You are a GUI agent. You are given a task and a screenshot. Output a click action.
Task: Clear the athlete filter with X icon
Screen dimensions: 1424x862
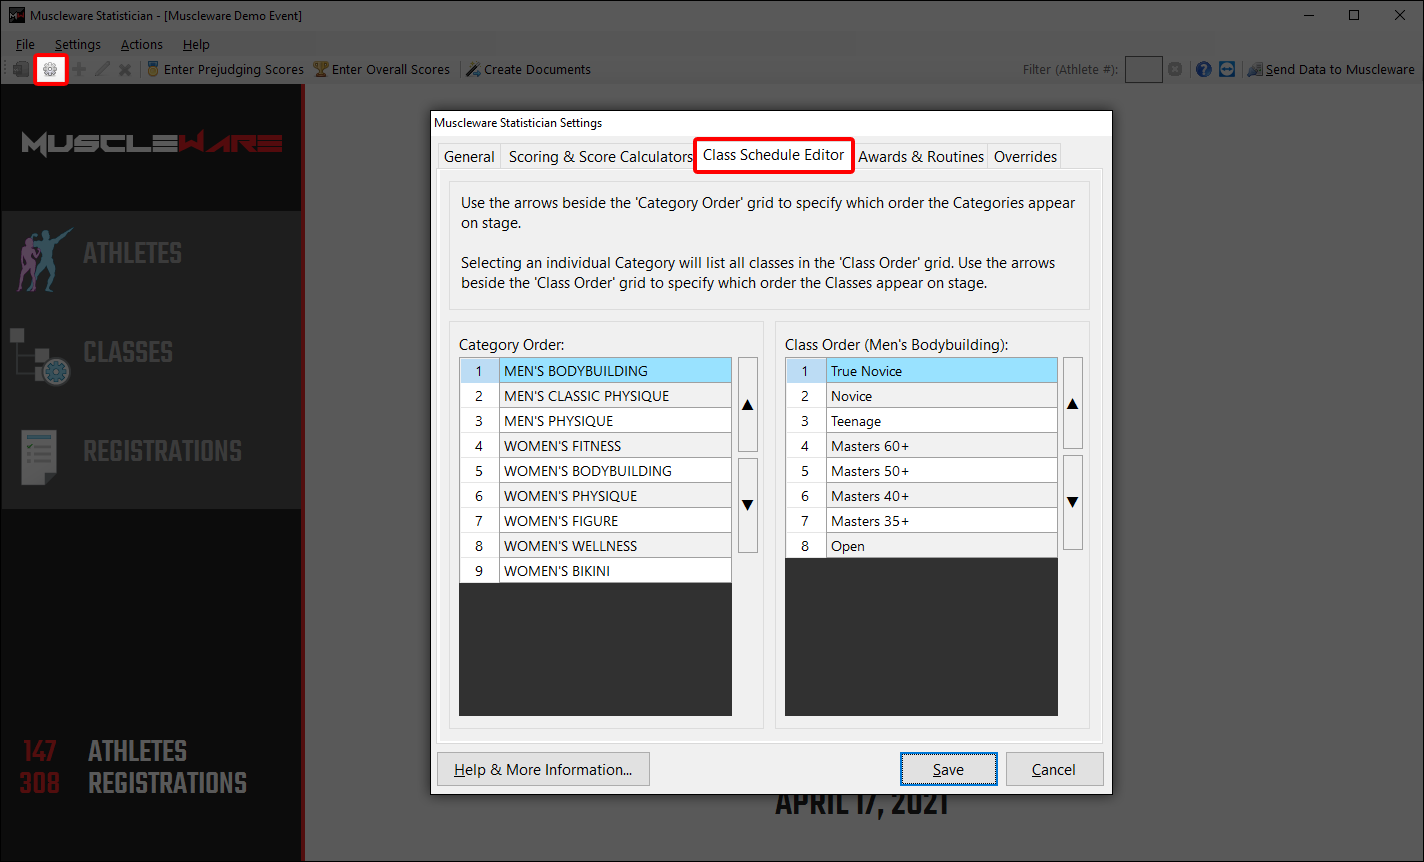tap(1175, 70)
